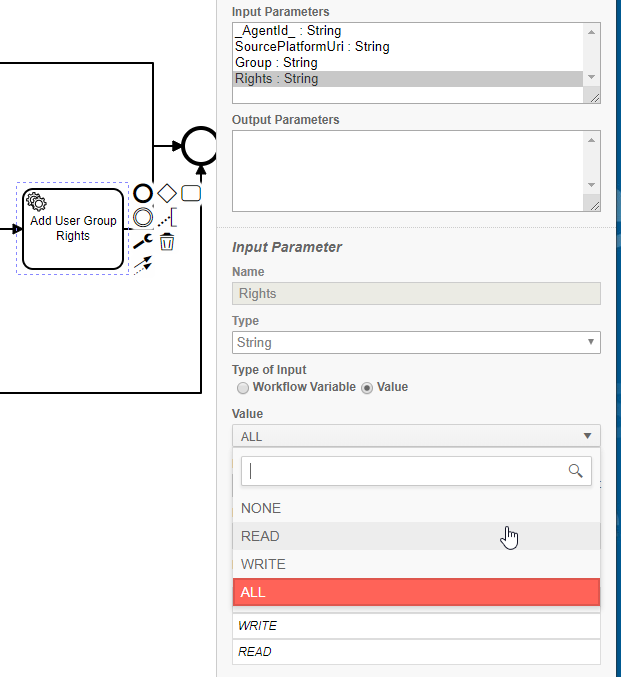Append a gateway diamond to the task
The height and width of the screenshot is (677, 621).
tap(167, 193)
